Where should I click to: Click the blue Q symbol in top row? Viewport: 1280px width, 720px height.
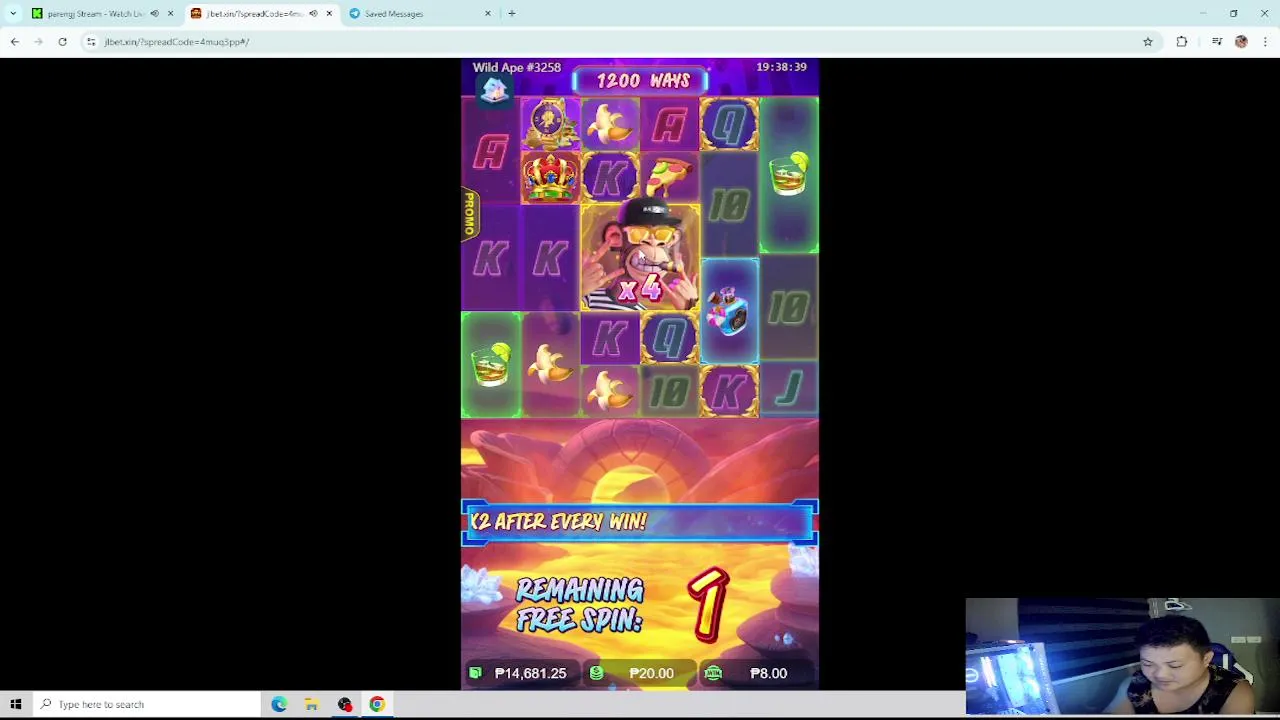[x=729, y=125]
